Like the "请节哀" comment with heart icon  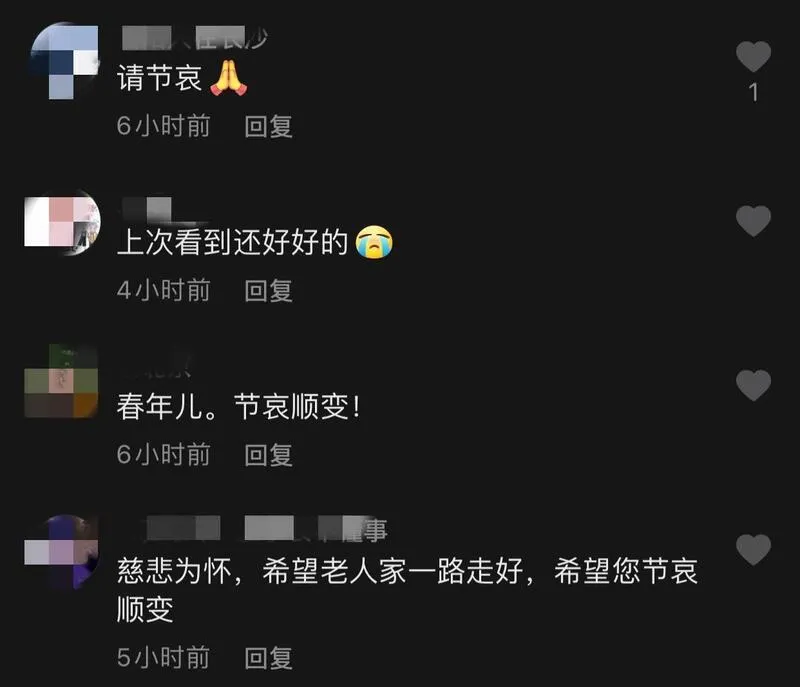click(x=753, y=56)
